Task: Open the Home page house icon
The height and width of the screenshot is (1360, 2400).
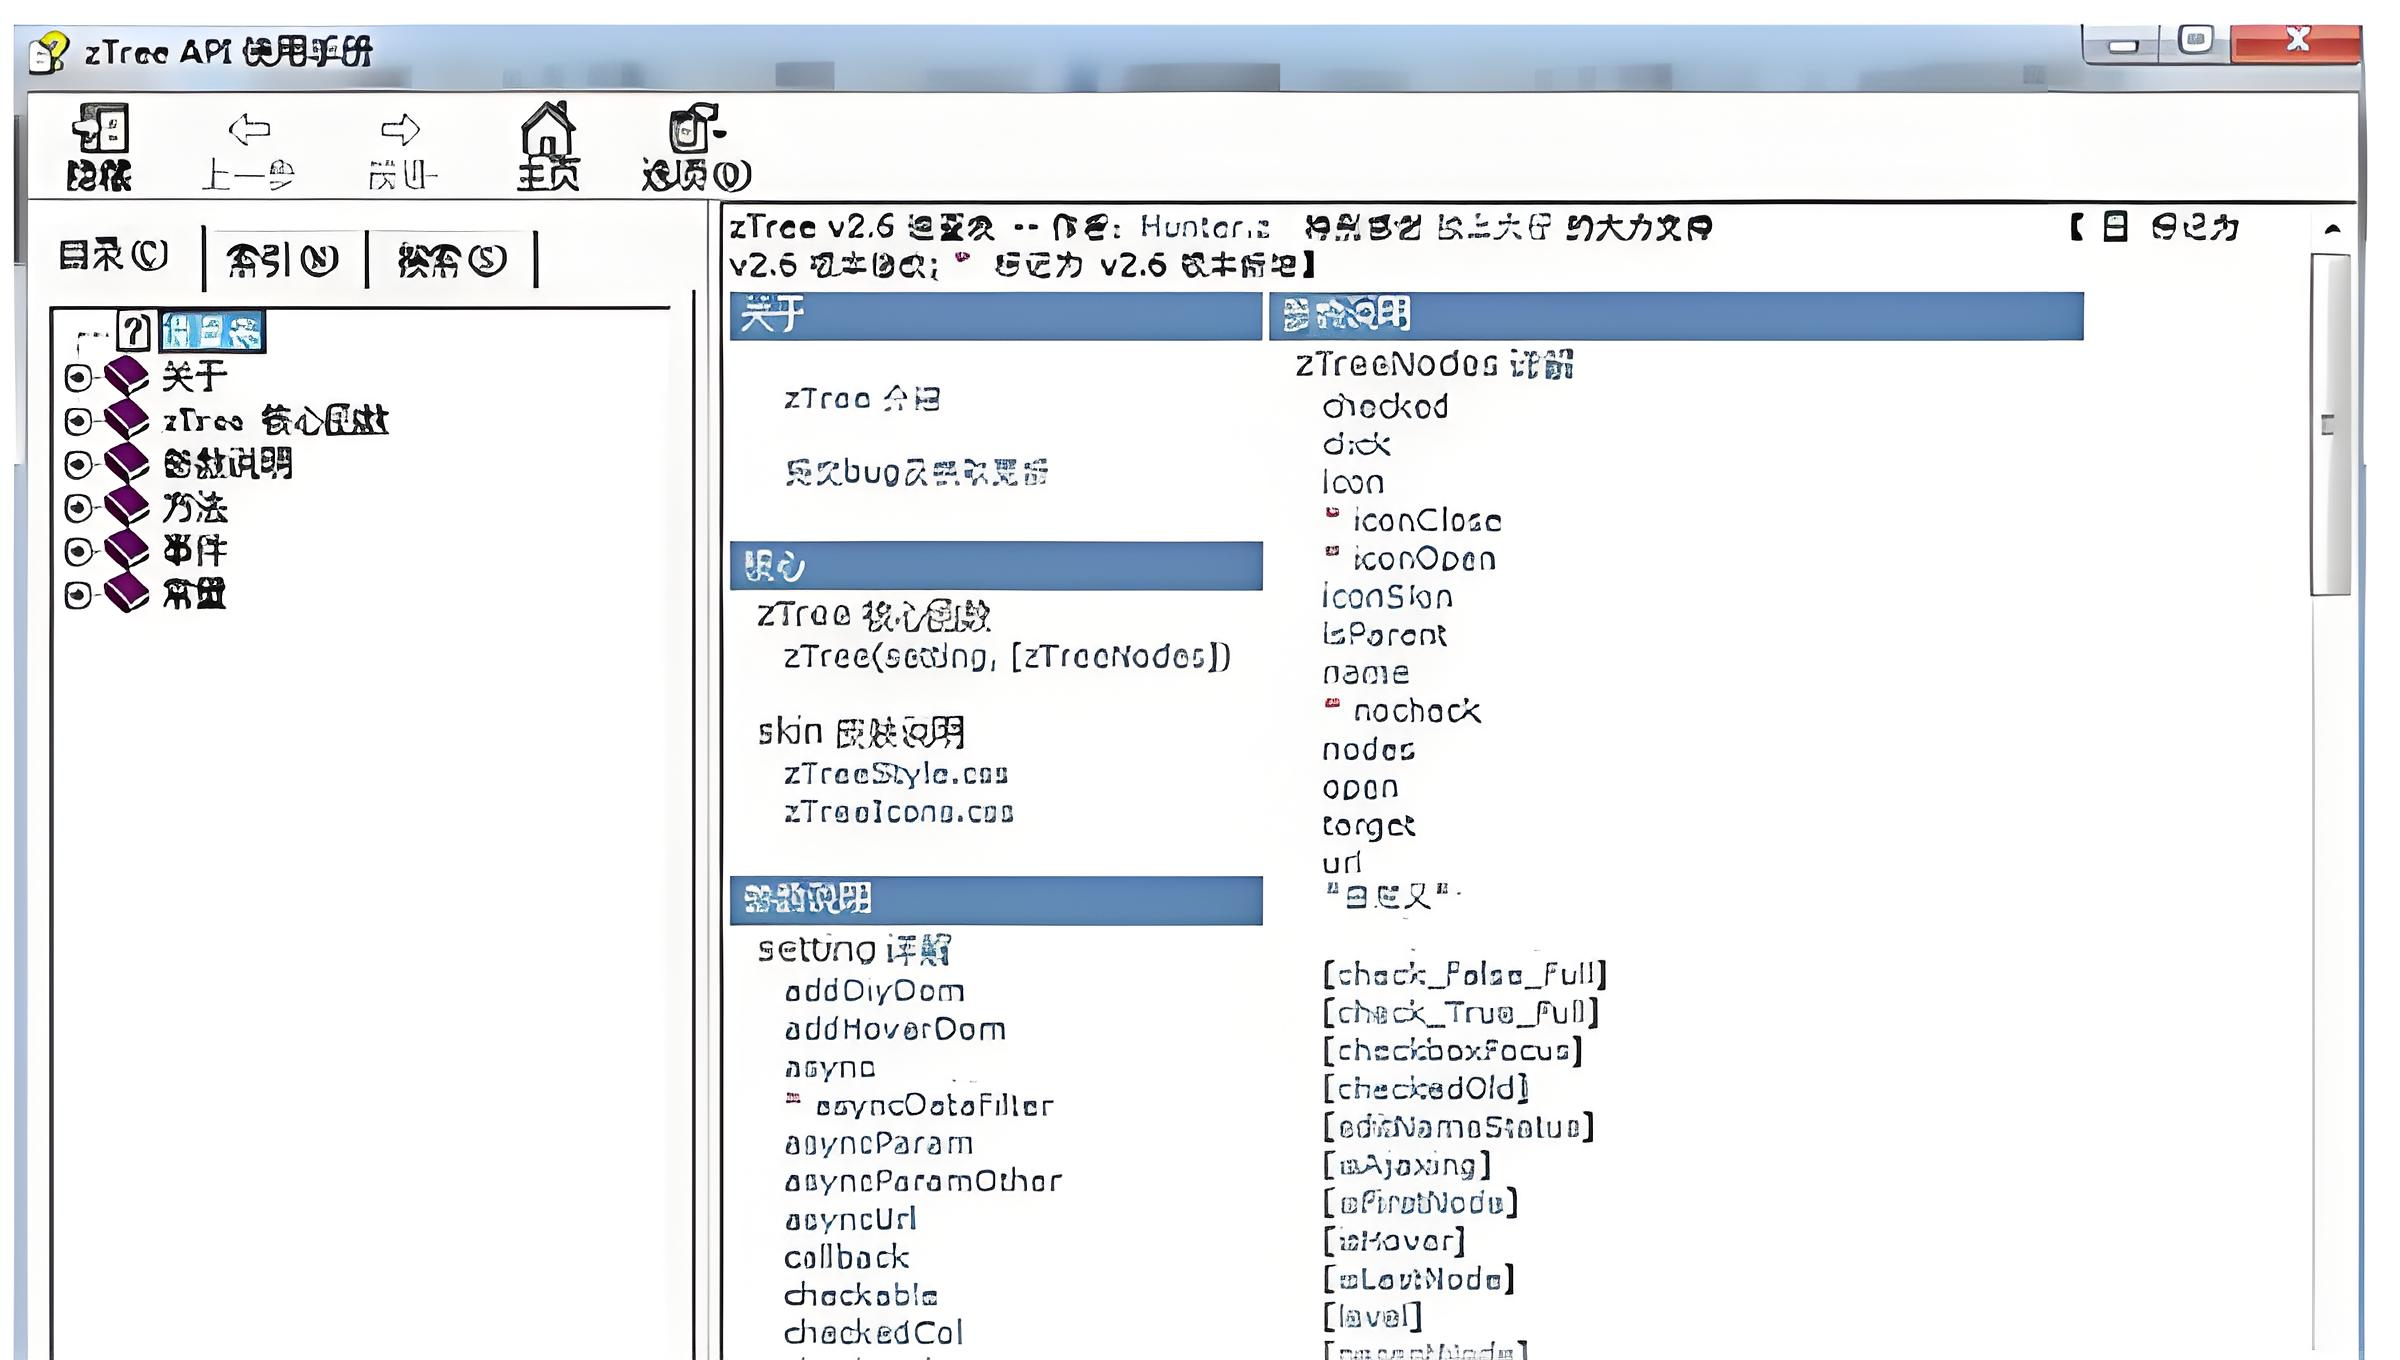Action: pos(548,129)
